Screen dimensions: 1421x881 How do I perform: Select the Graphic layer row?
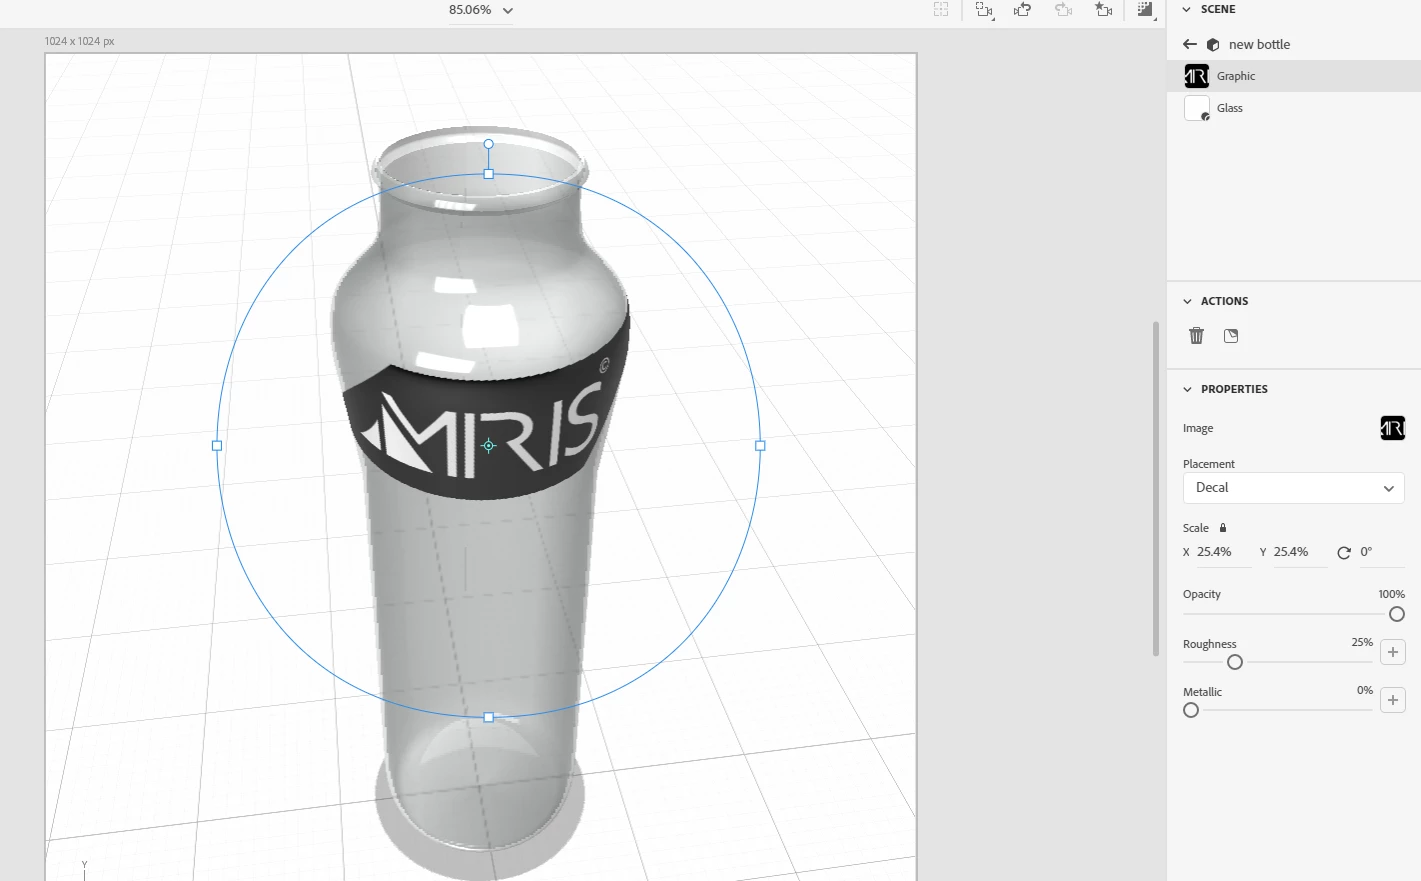pos(1294,76)
